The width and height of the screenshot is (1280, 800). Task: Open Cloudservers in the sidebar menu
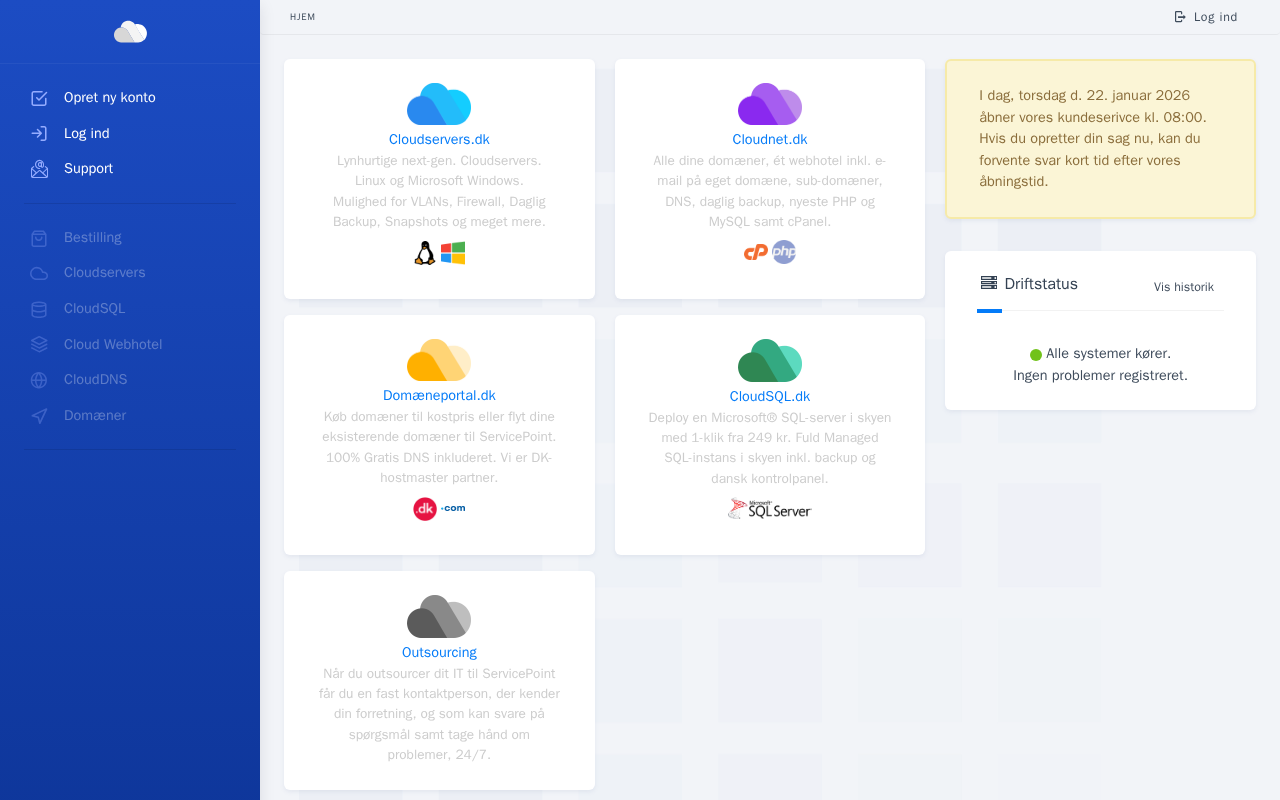point(105,273)
